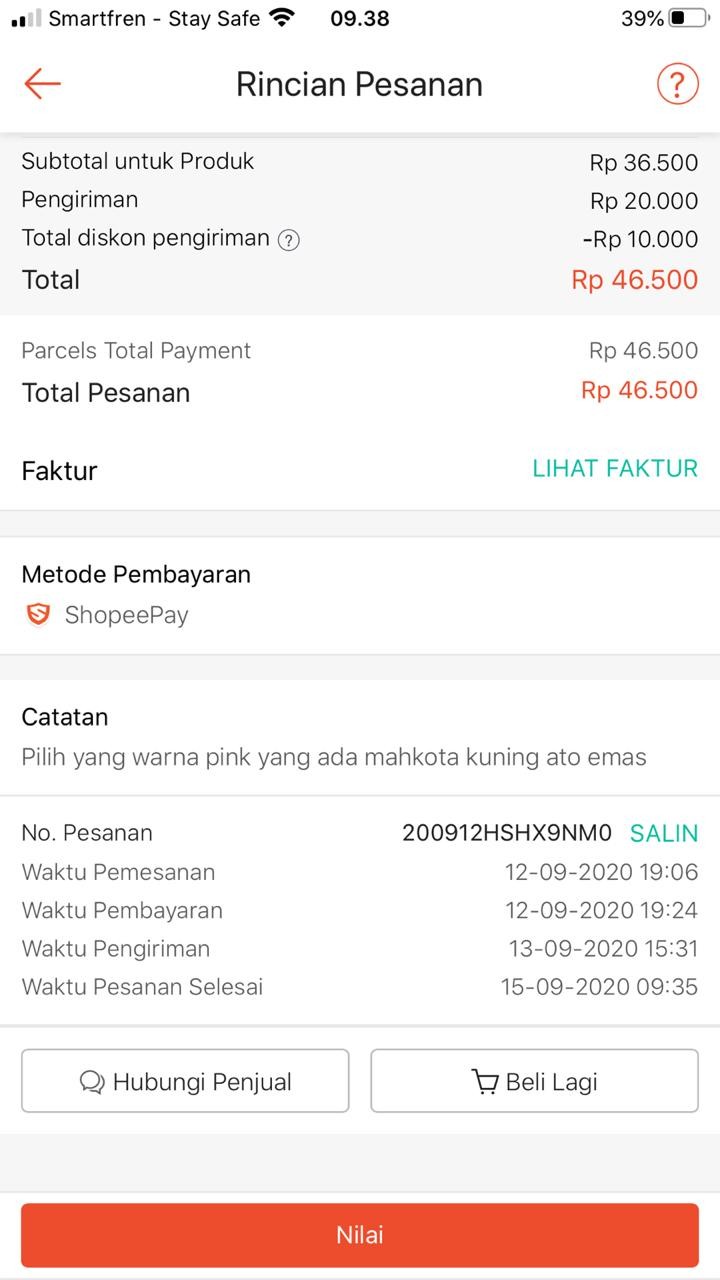
Task: Open help via question mark icon
Action: coord(677,84)
